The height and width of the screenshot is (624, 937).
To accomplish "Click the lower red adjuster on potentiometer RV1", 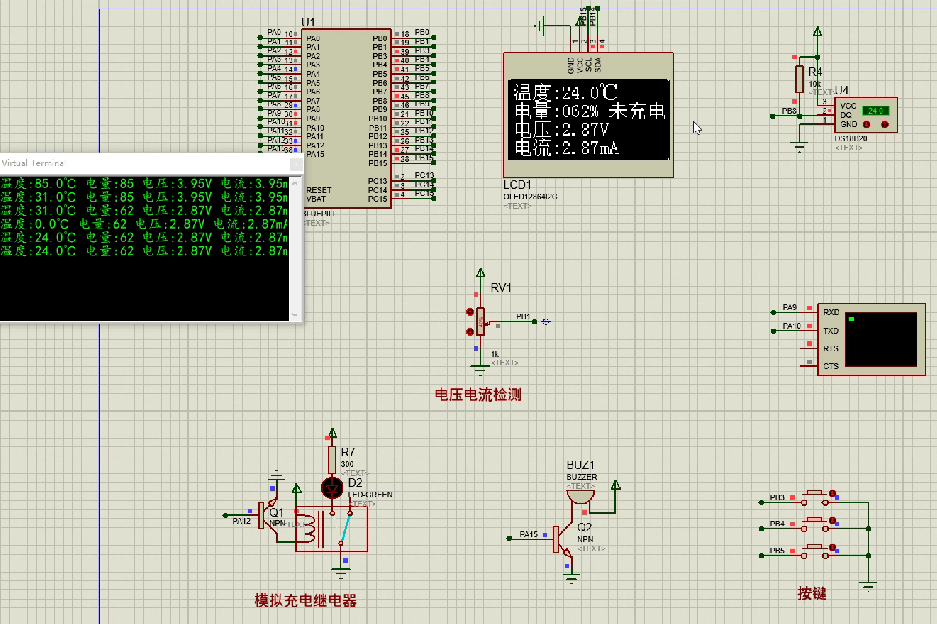I will [469, 329].
